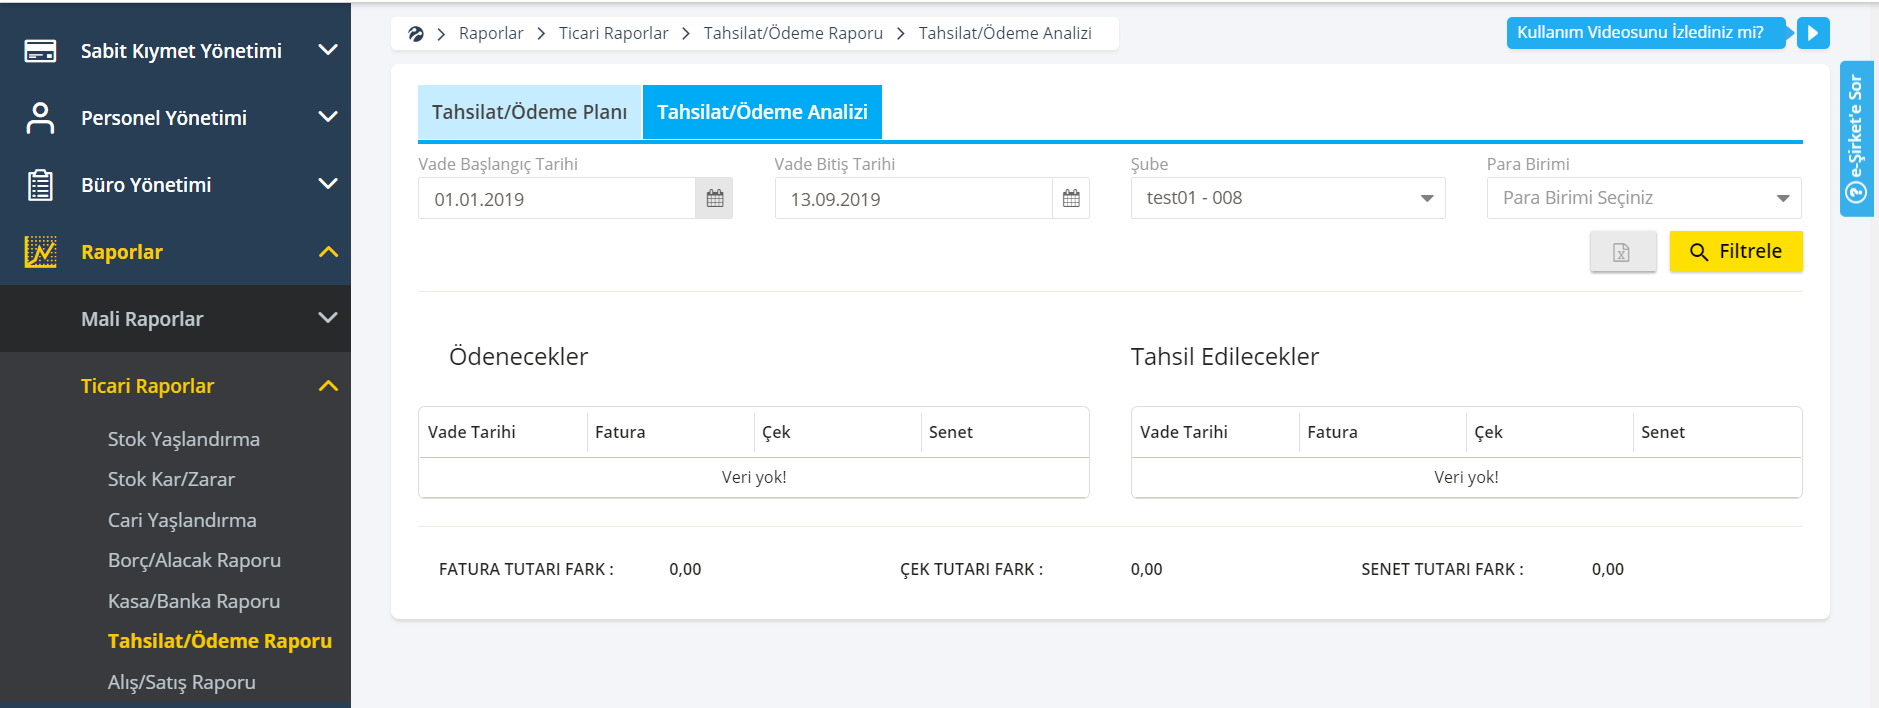Viewport: 1879px width, 708px height.
Task: Open the Vade Başlangıç Tarihi calendar icon
Action: (714, 198)
